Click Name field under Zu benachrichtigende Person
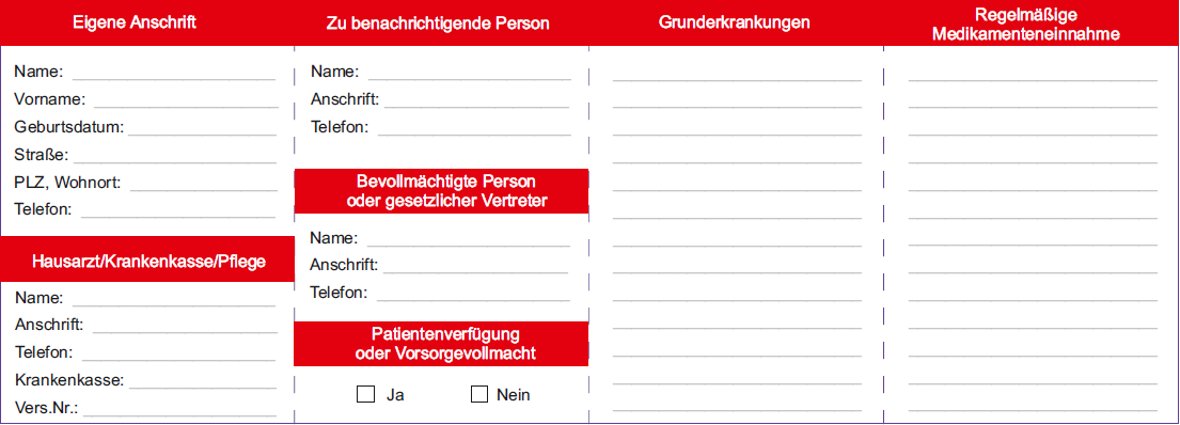Screen dimensions: 1180x425 470,72
